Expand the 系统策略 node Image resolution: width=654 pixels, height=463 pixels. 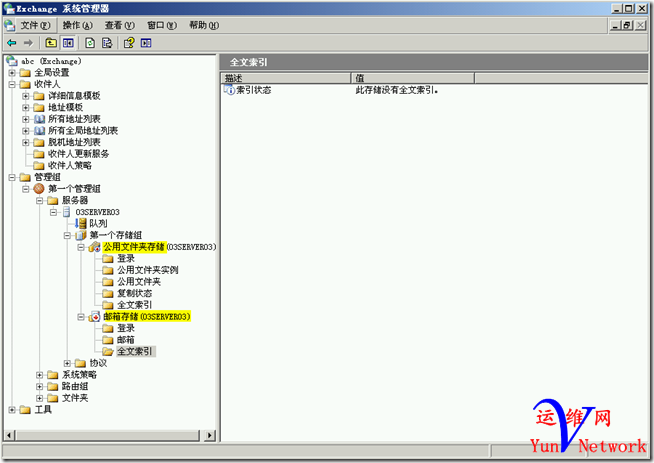tap(39, 375)
